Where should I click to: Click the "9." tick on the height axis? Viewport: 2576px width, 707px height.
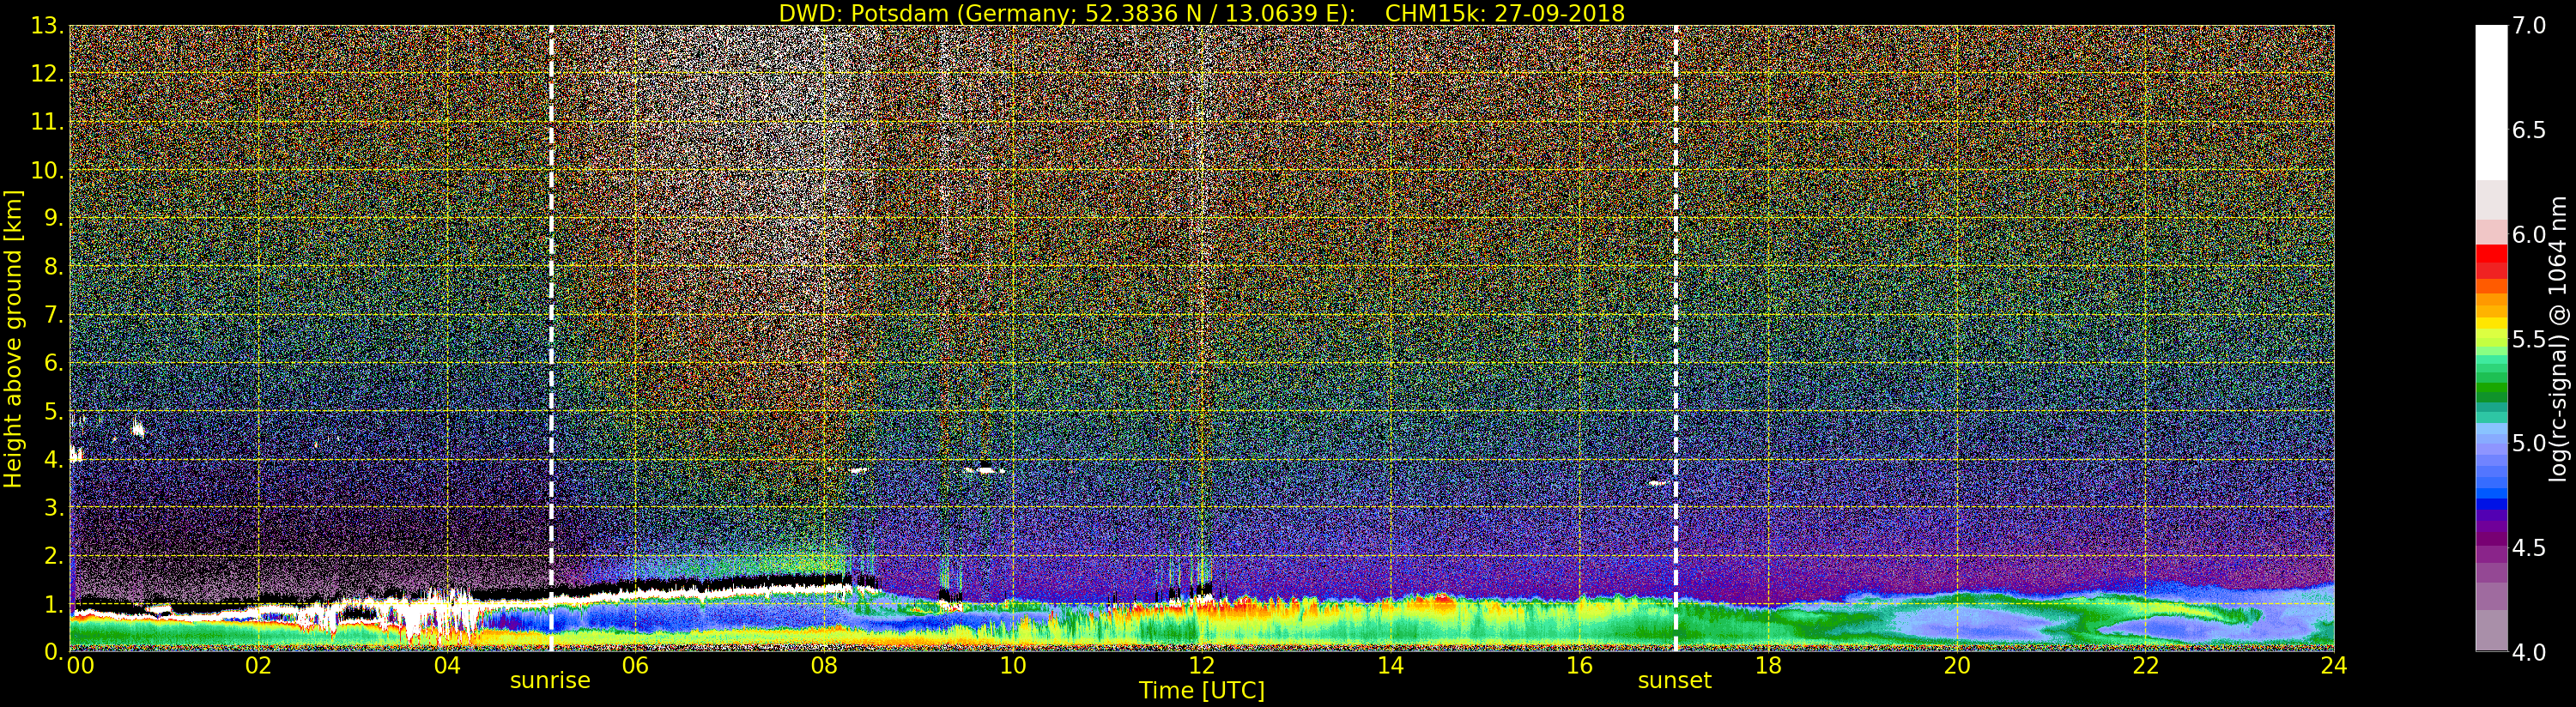click(54, 218)
